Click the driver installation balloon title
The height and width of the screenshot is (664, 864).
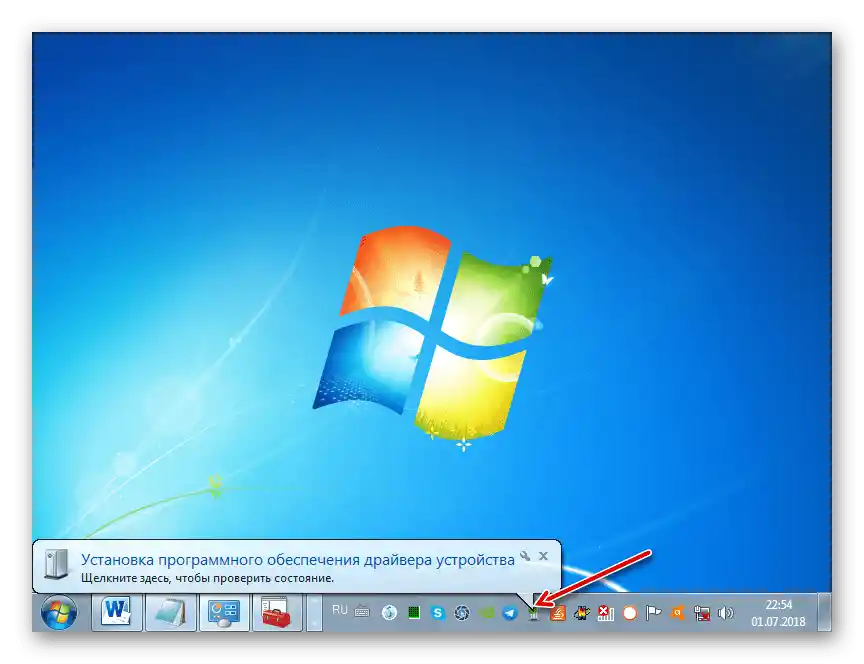(x=298, y=560)
